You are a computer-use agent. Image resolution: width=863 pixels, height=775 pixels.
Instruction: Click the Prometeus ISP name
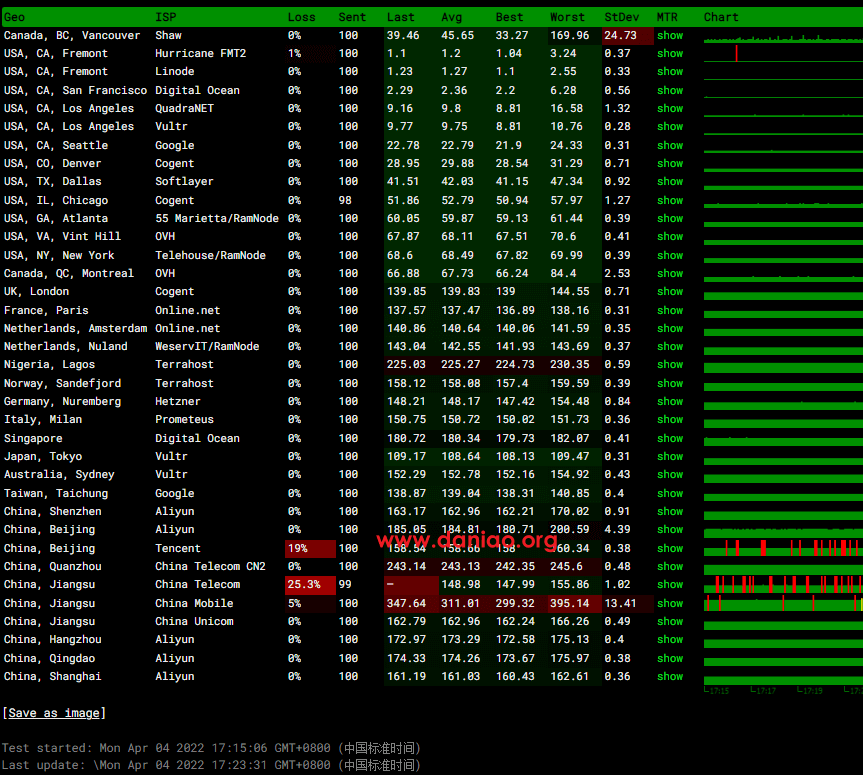pos(184,419)
